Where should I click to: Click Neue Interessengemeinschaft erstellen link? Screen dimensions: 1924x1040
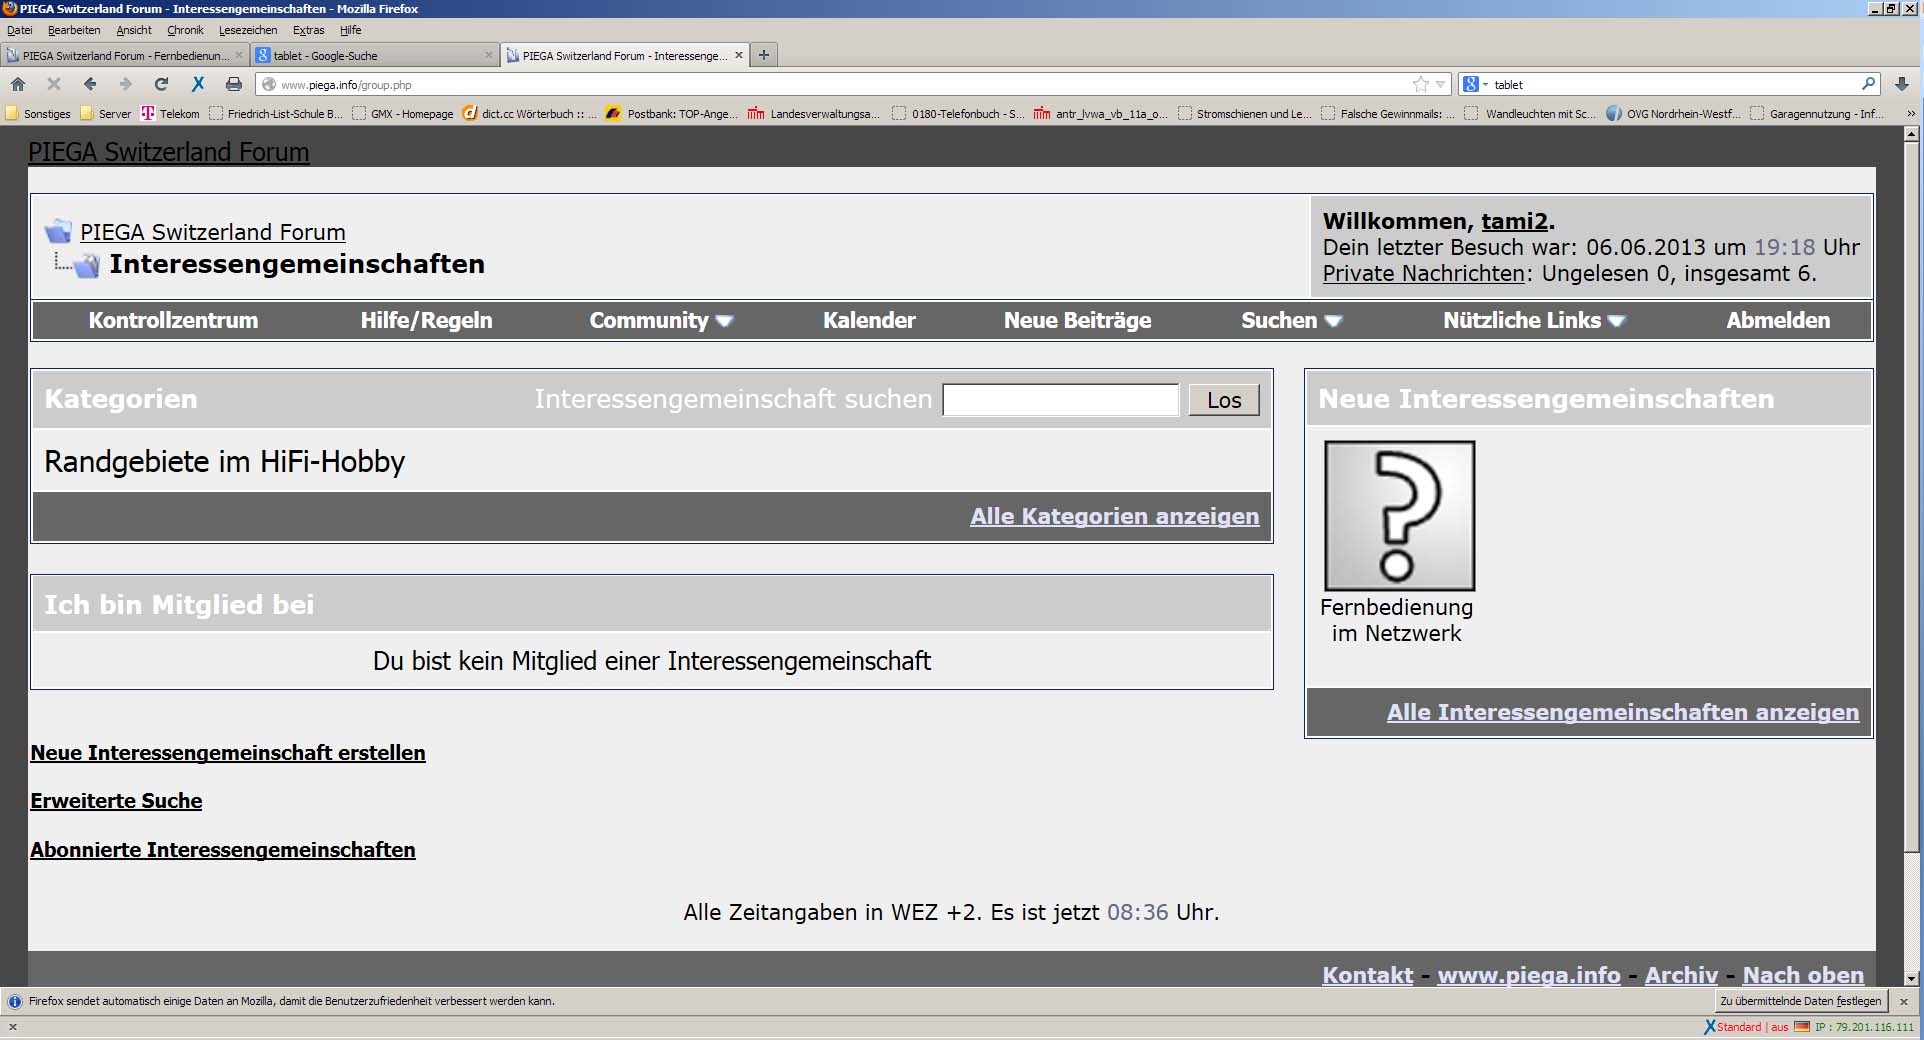point(228,753)
